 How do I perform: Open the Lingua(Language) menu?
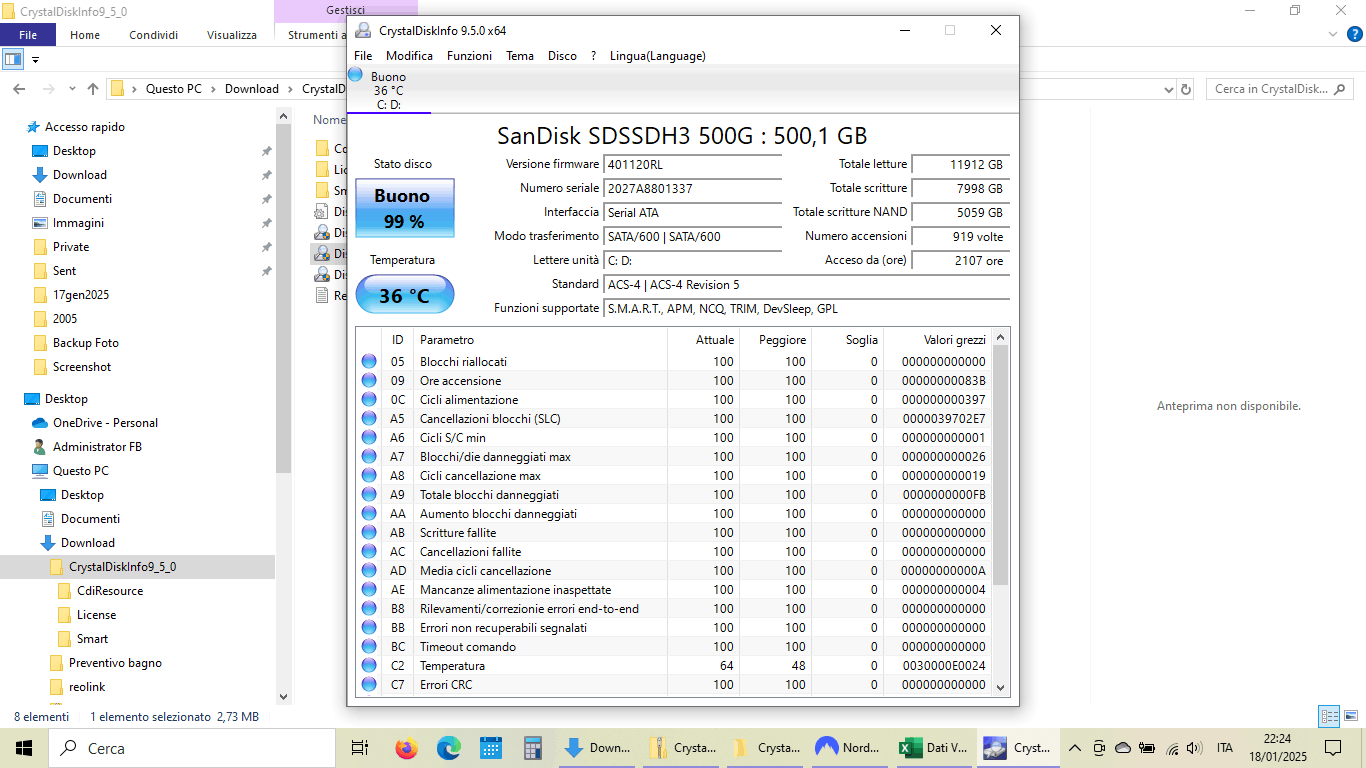658,56
